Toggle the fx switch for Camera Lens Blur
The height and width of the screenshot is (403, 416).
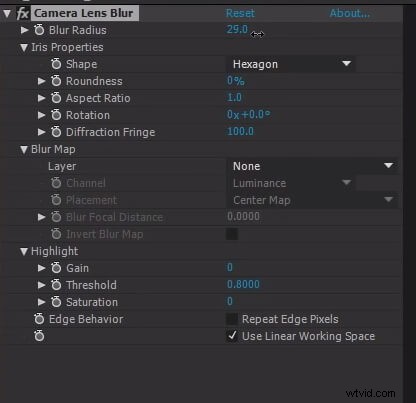coord(23,14)
